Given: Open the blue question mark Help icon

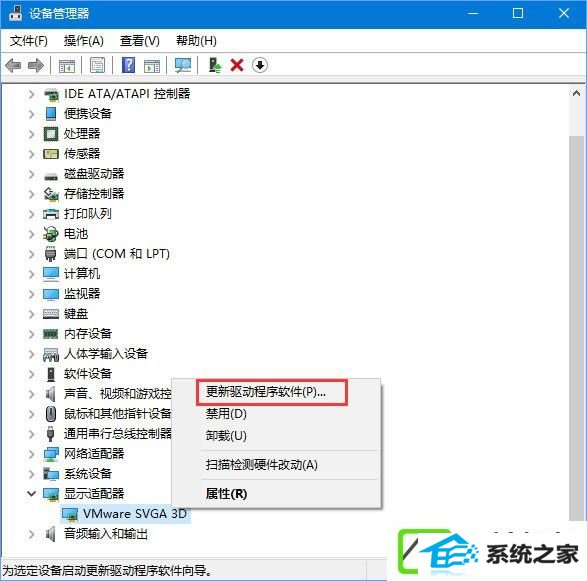Looking at the screenshot, I should tap(128, 66).
